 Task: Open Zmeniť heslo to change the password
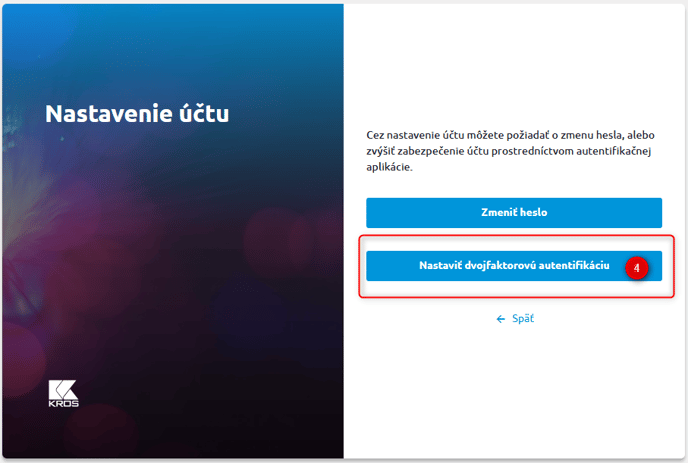514,213
